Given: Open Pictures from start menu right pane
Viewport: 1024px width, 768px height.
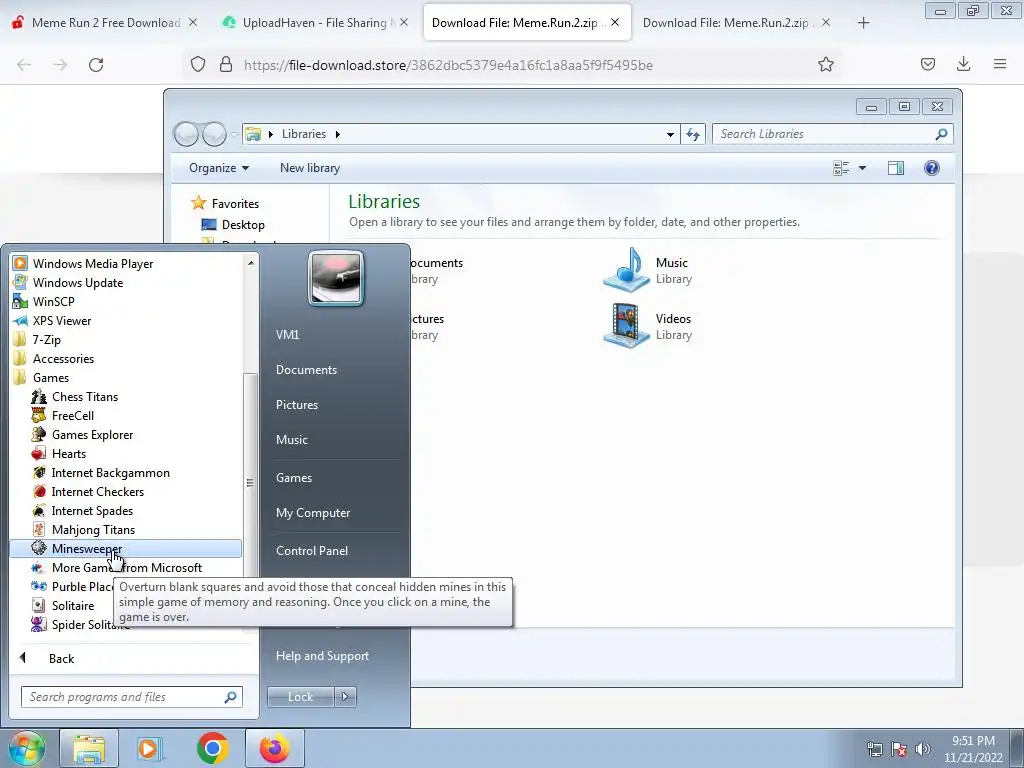Looking at the screenshot, I should [296, 405].
